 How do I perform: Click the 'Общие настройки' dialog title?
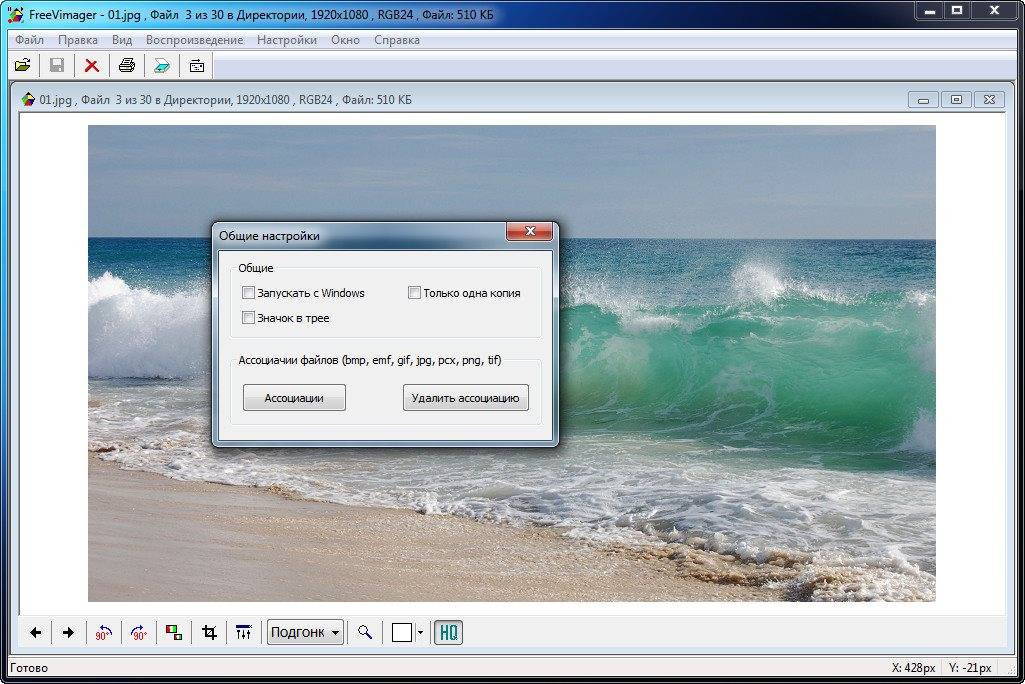click(x=269, y=235)
